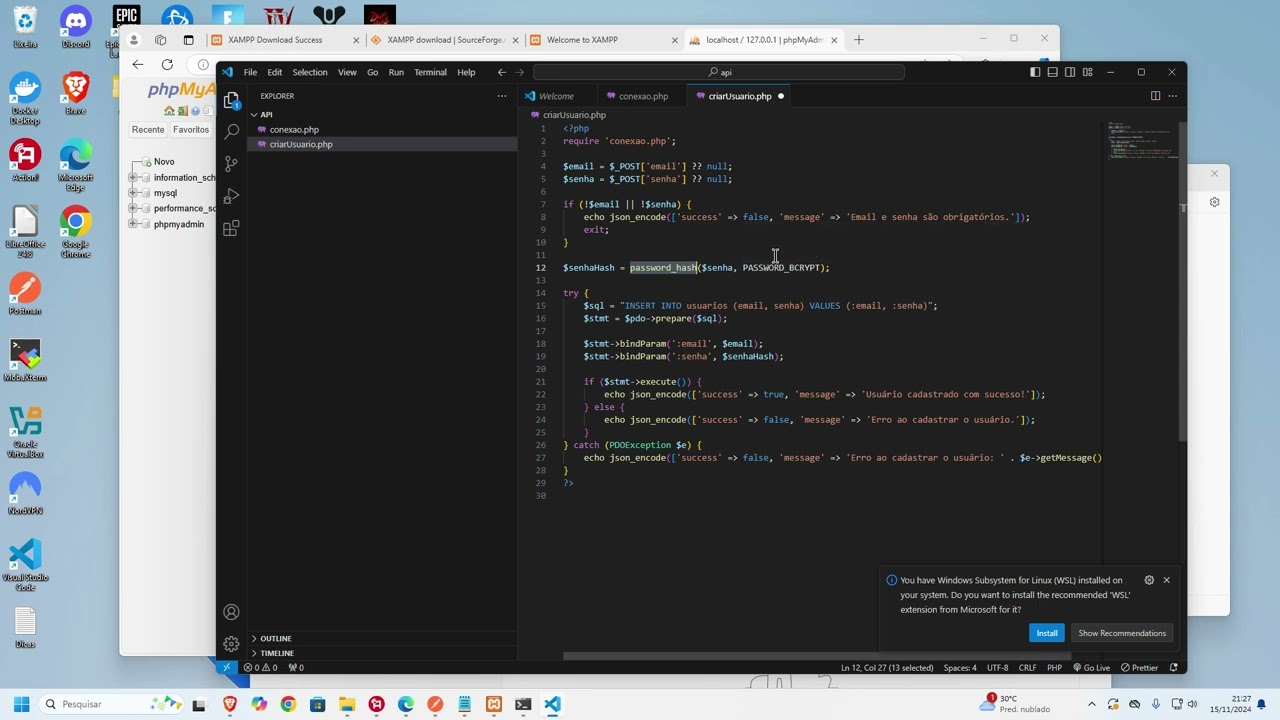This screenshot has height=720, width=1280.
Task: Click the gear icon on WSL notification
Action: (1149, 580)
